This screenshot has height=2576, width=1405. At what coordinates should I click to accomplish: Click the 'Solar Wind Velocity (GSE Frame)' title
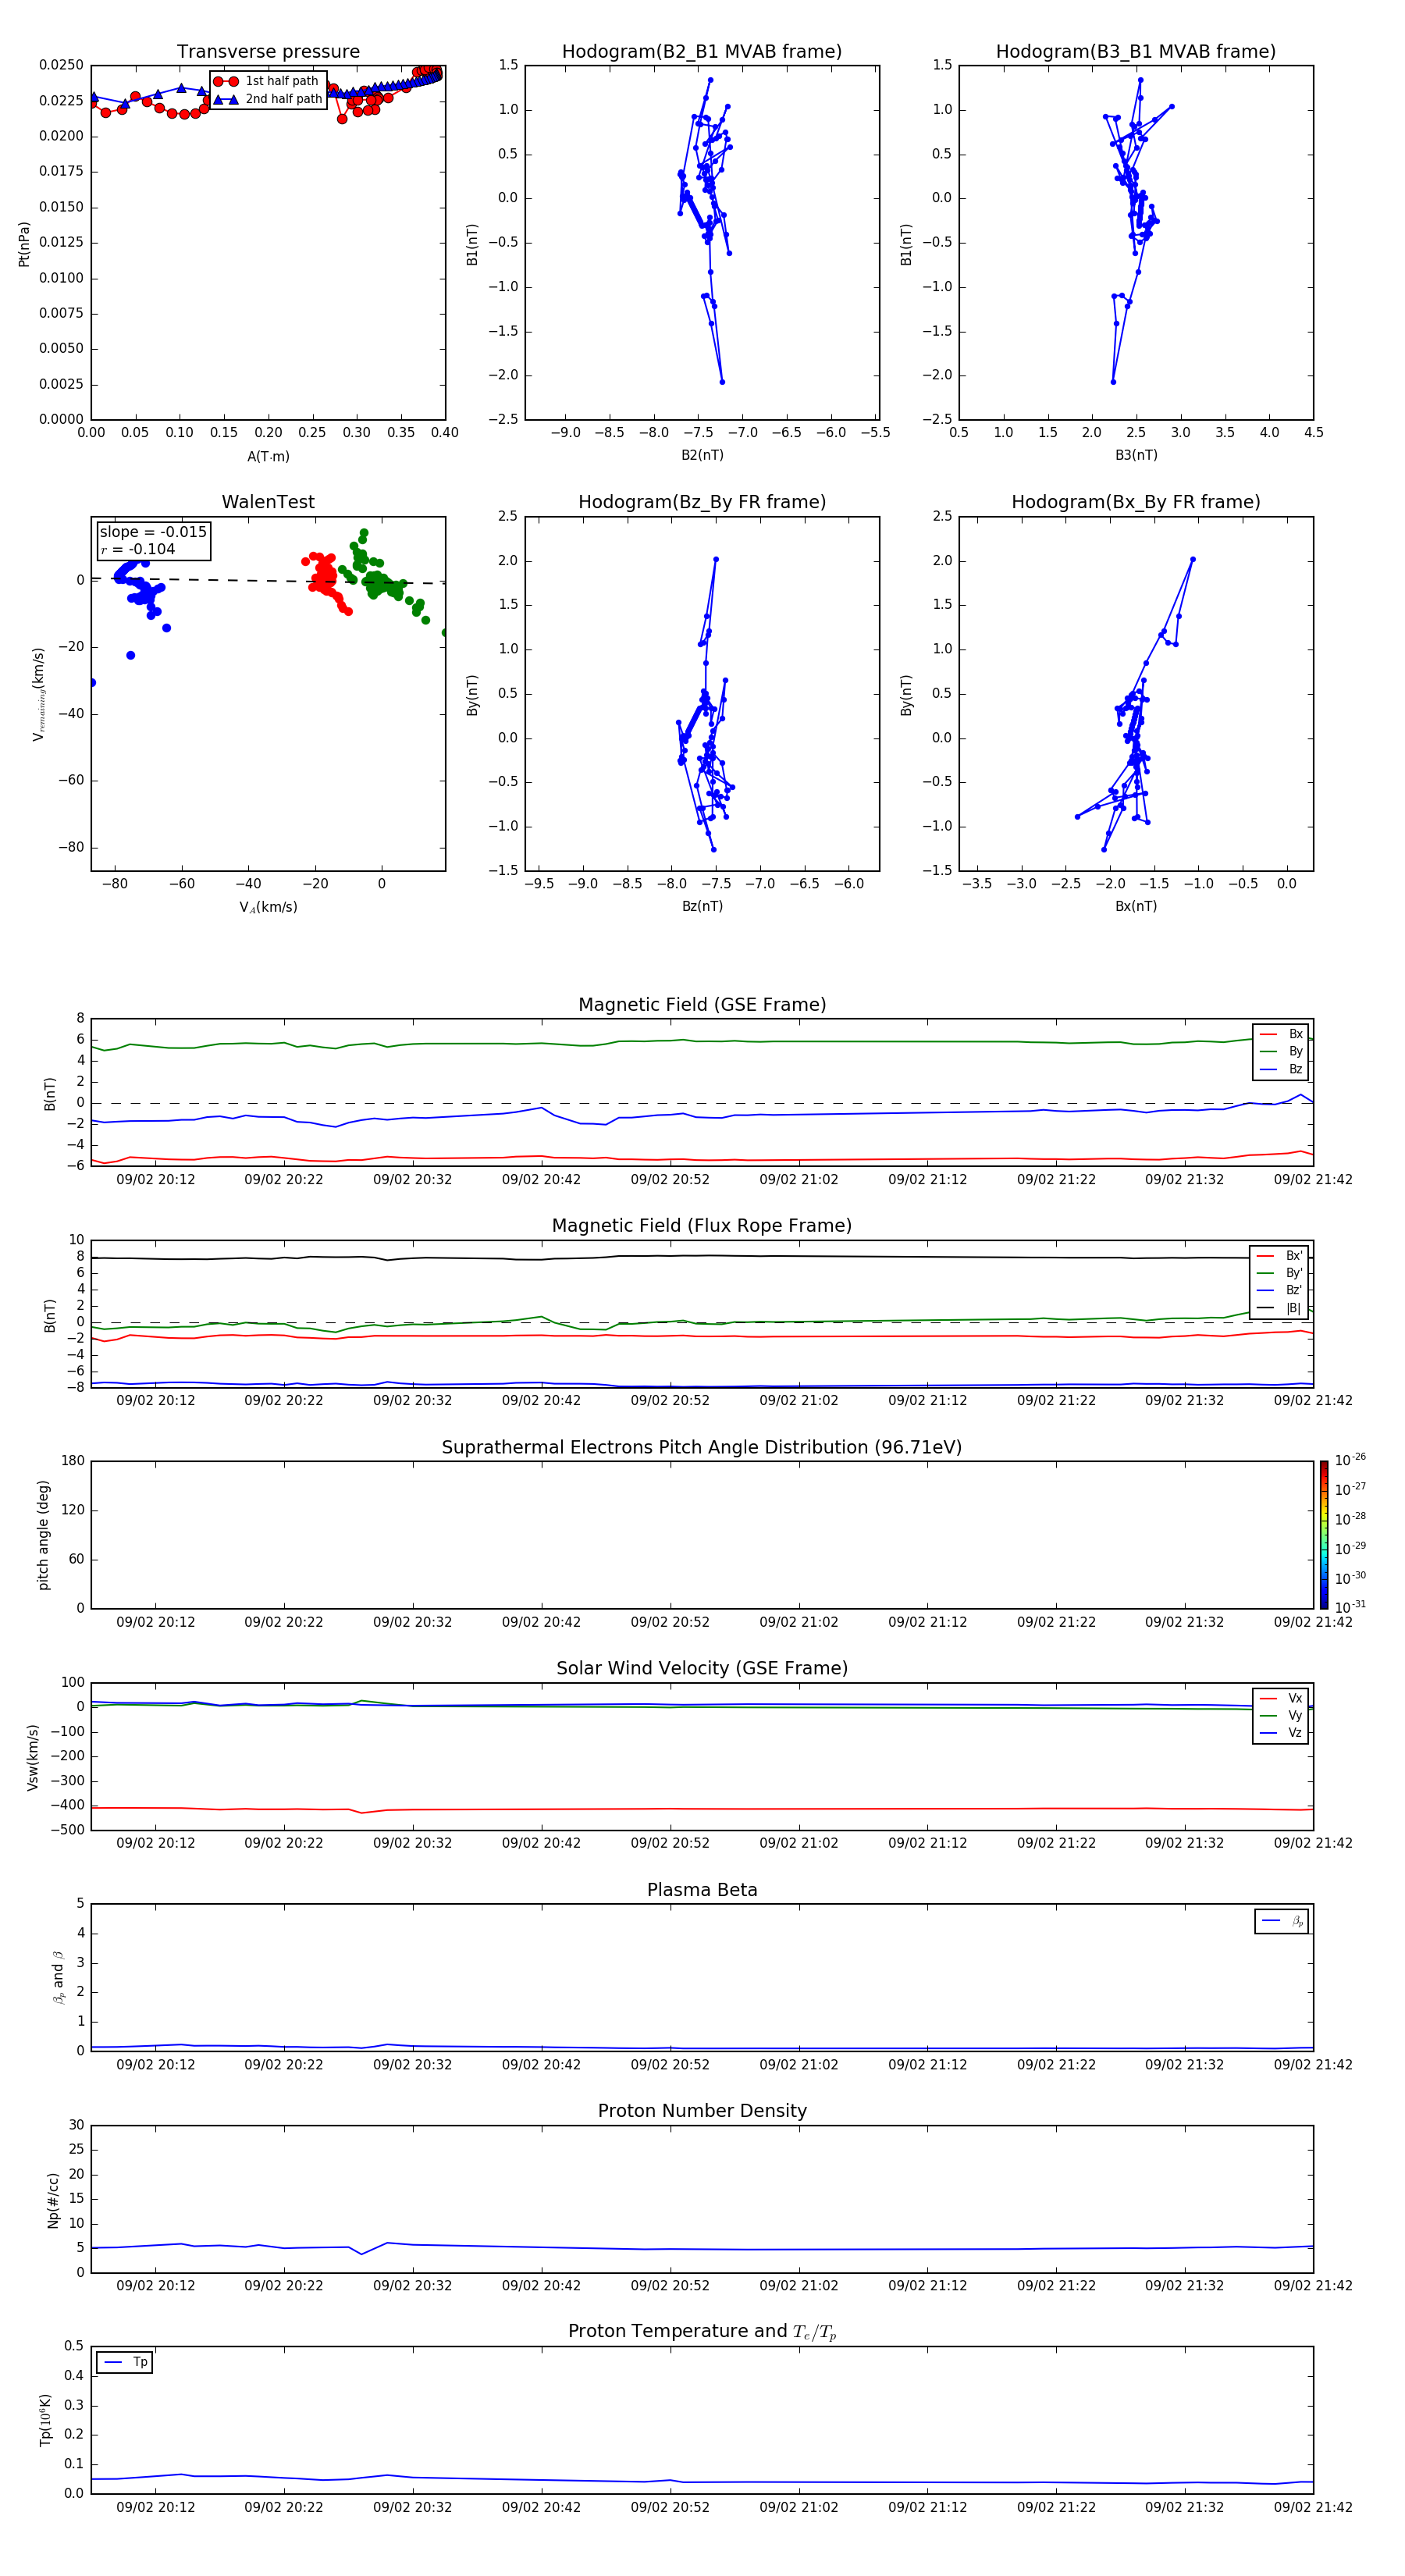(702, 1668)
